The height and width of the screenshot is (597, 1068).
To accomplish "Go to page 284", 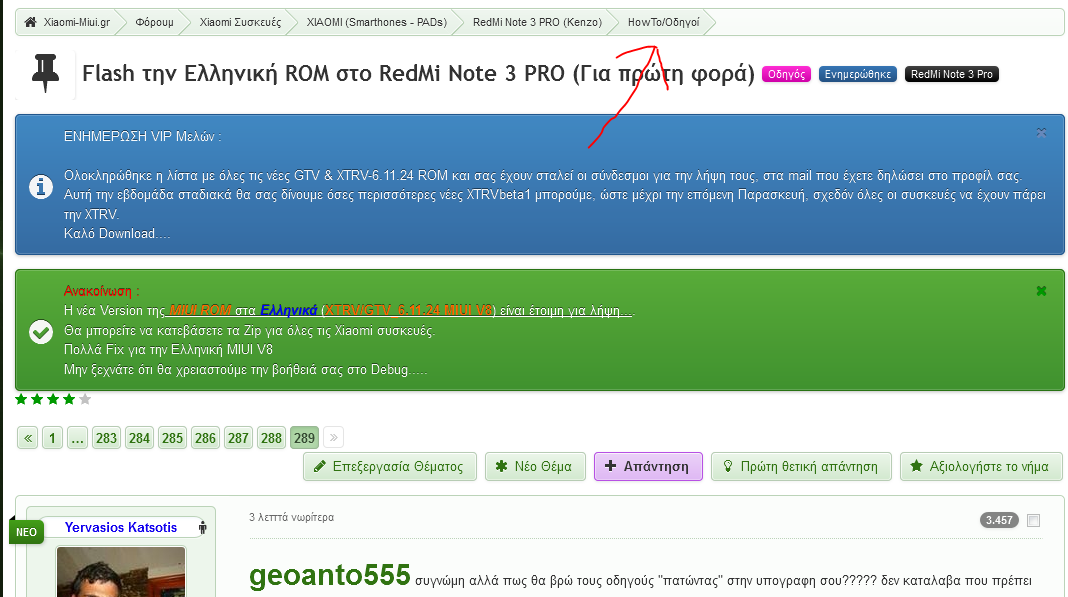I will (139, 438).
